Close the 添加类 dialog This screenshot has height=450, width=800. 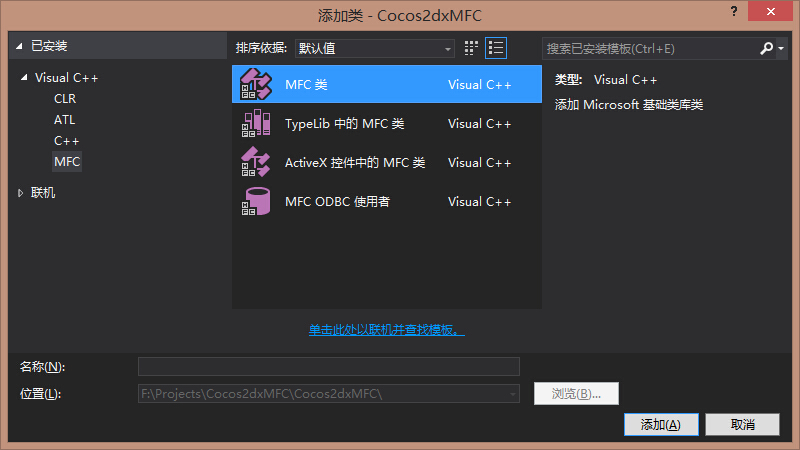click(x=770, y=11)
